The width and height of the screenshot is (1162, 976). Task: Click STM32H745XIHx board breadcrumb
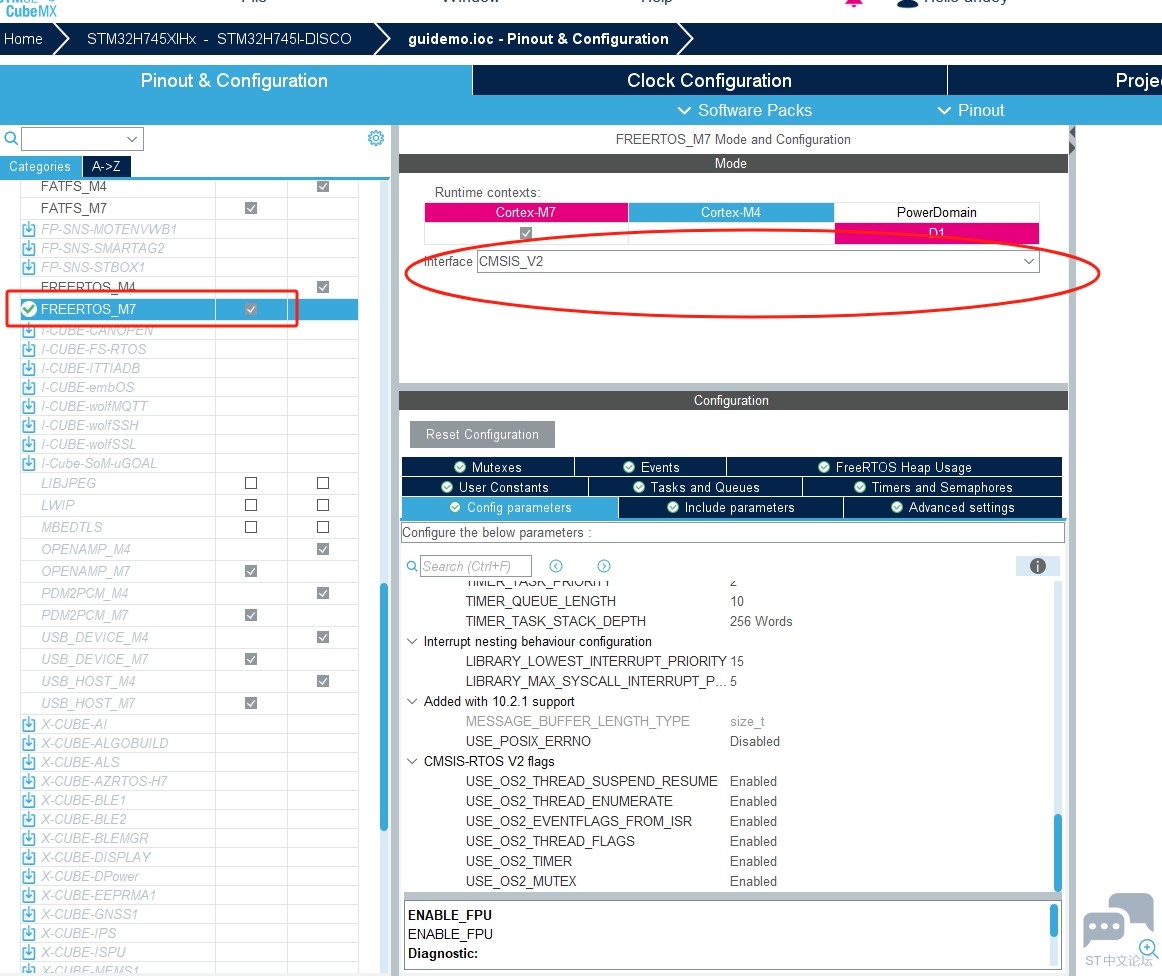click(219, 39)
